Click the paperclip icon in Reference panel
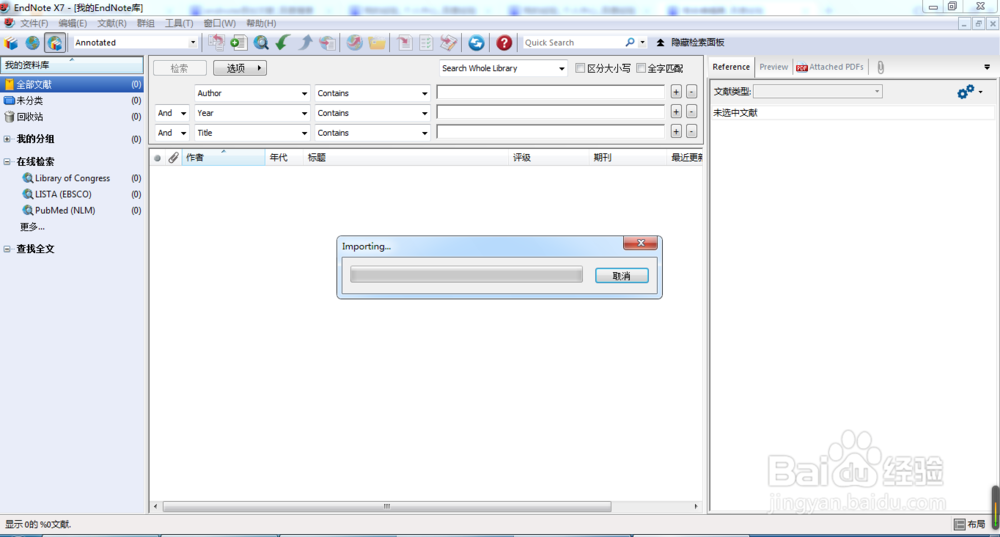Viewport: 1000px width, 537px height. (881, 67)
